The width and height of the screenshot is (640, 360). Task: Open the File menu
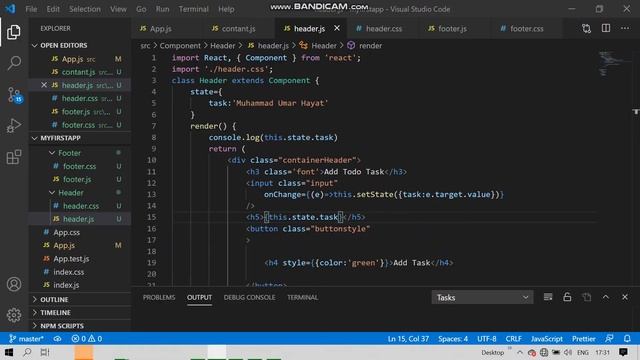pos(31,9)
